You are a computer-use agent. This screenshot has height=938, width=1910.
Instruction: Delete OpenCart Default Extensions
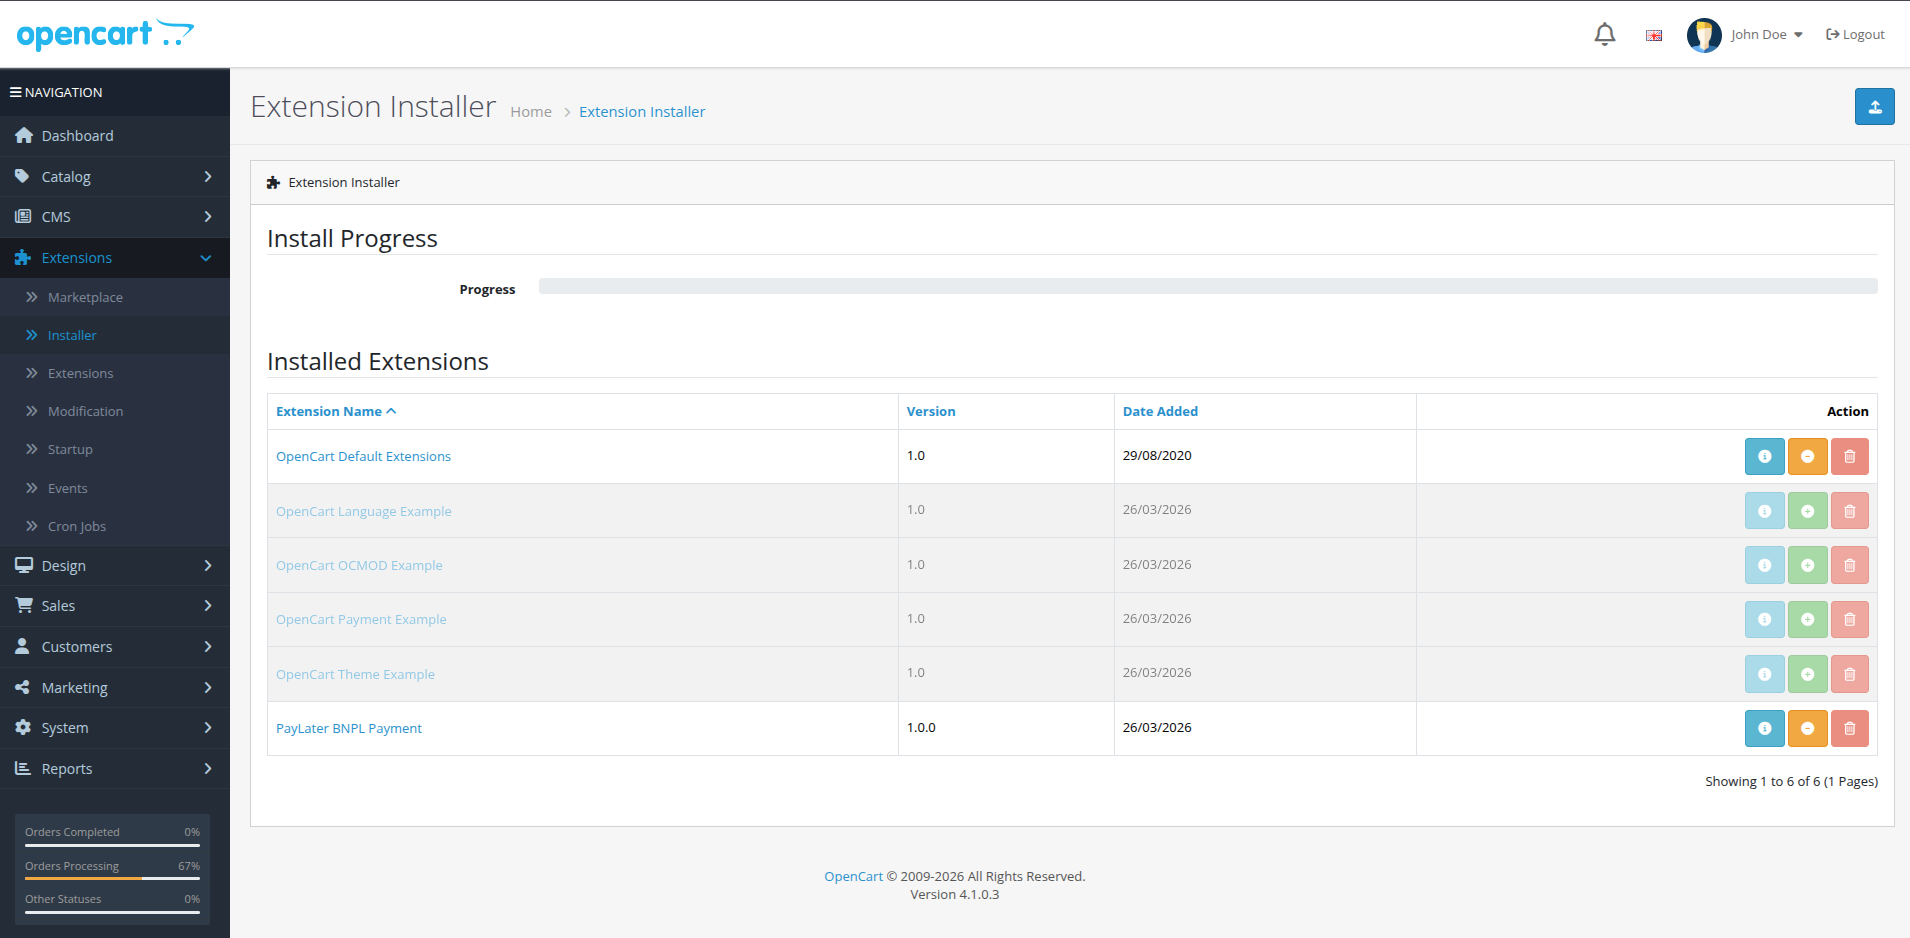pos(1850,457)
